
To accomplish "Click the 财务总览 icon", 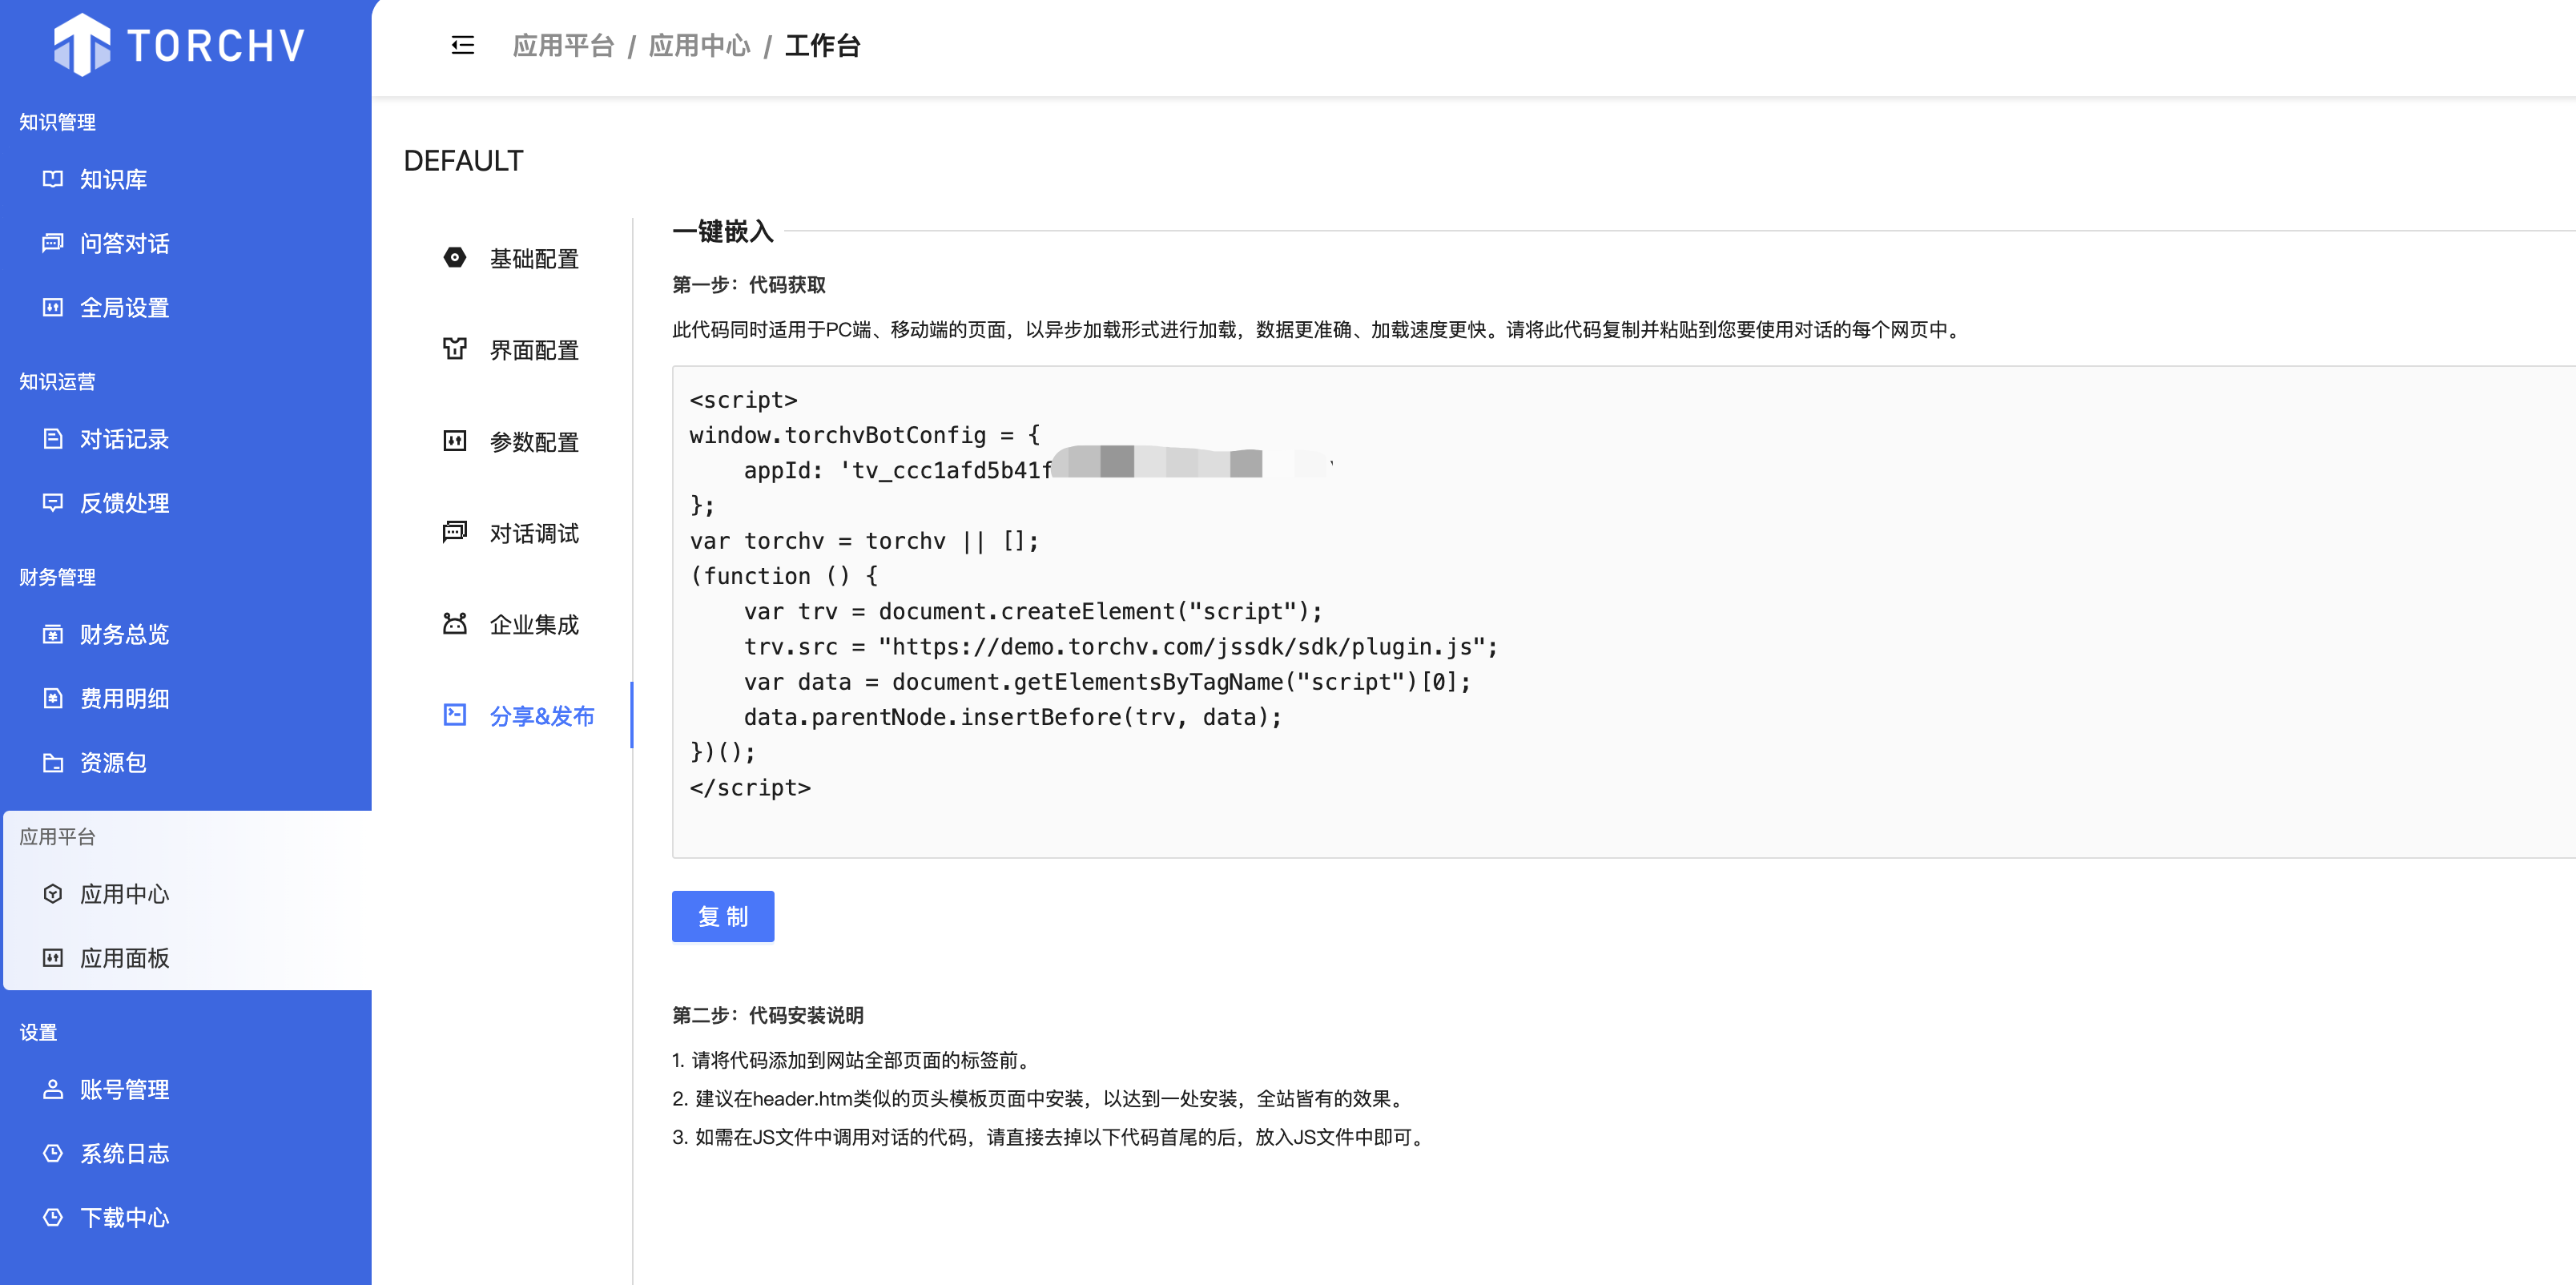I will [x=53, y=634].
